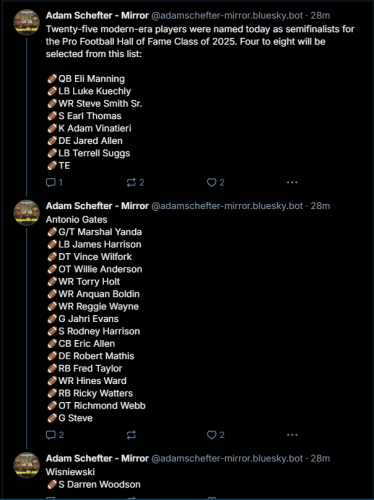Open more options menu on first post
374x500 pixels.
(x=292, y=182)
